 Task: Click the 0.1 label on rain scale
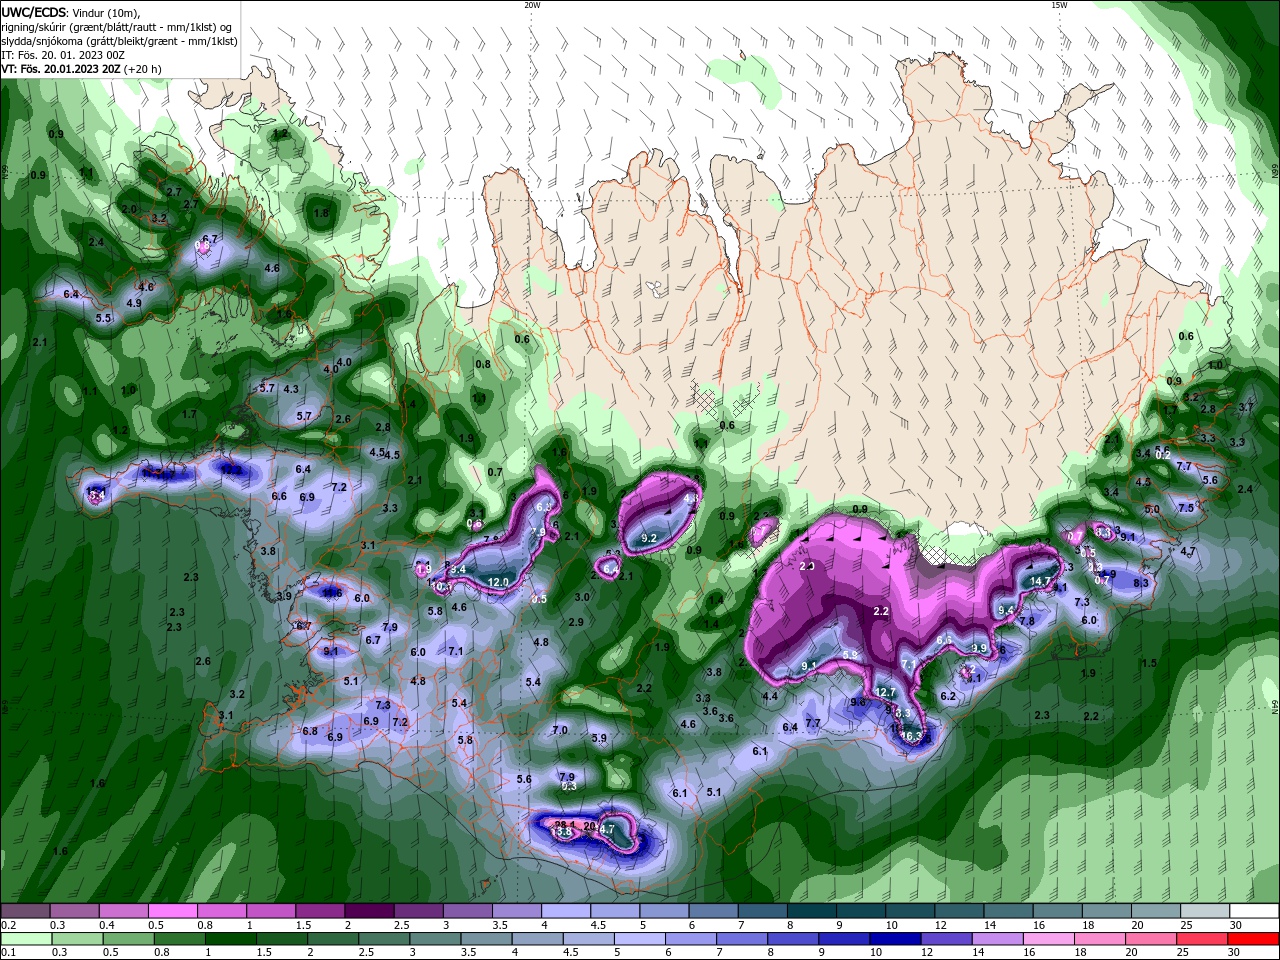pos(9,953)
